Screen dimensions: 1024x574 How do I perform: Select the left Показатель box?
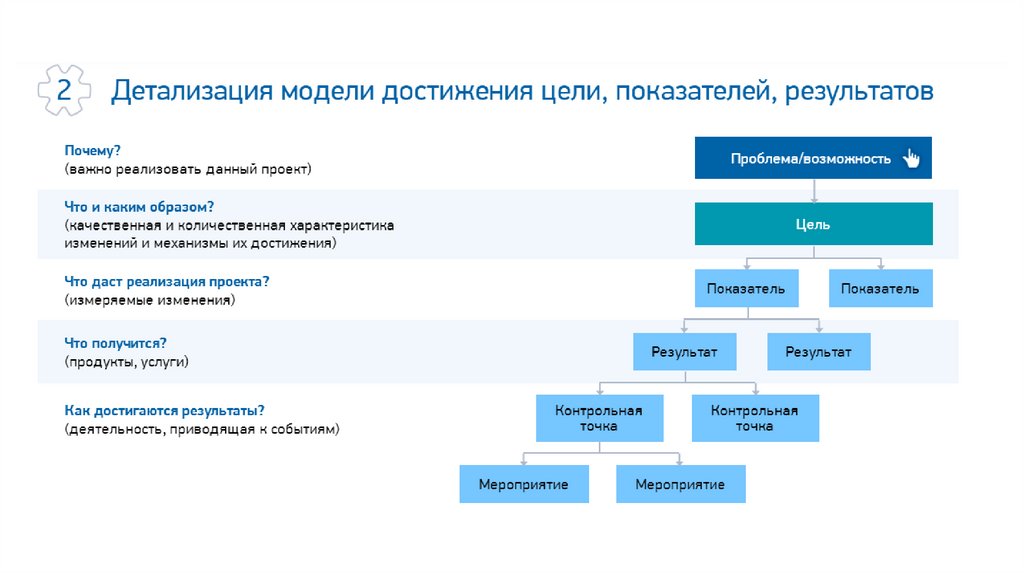[746, 288]
